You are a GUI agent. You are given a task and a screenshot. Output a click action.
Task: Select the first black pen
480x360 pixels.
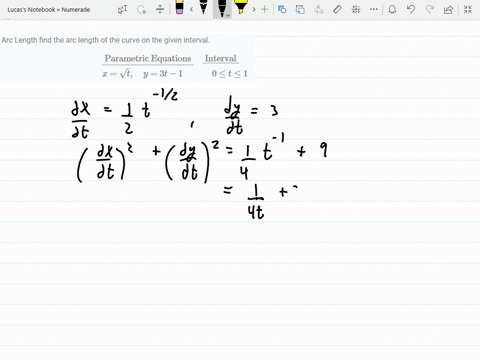pyautogui.click(x=203, y=7)
